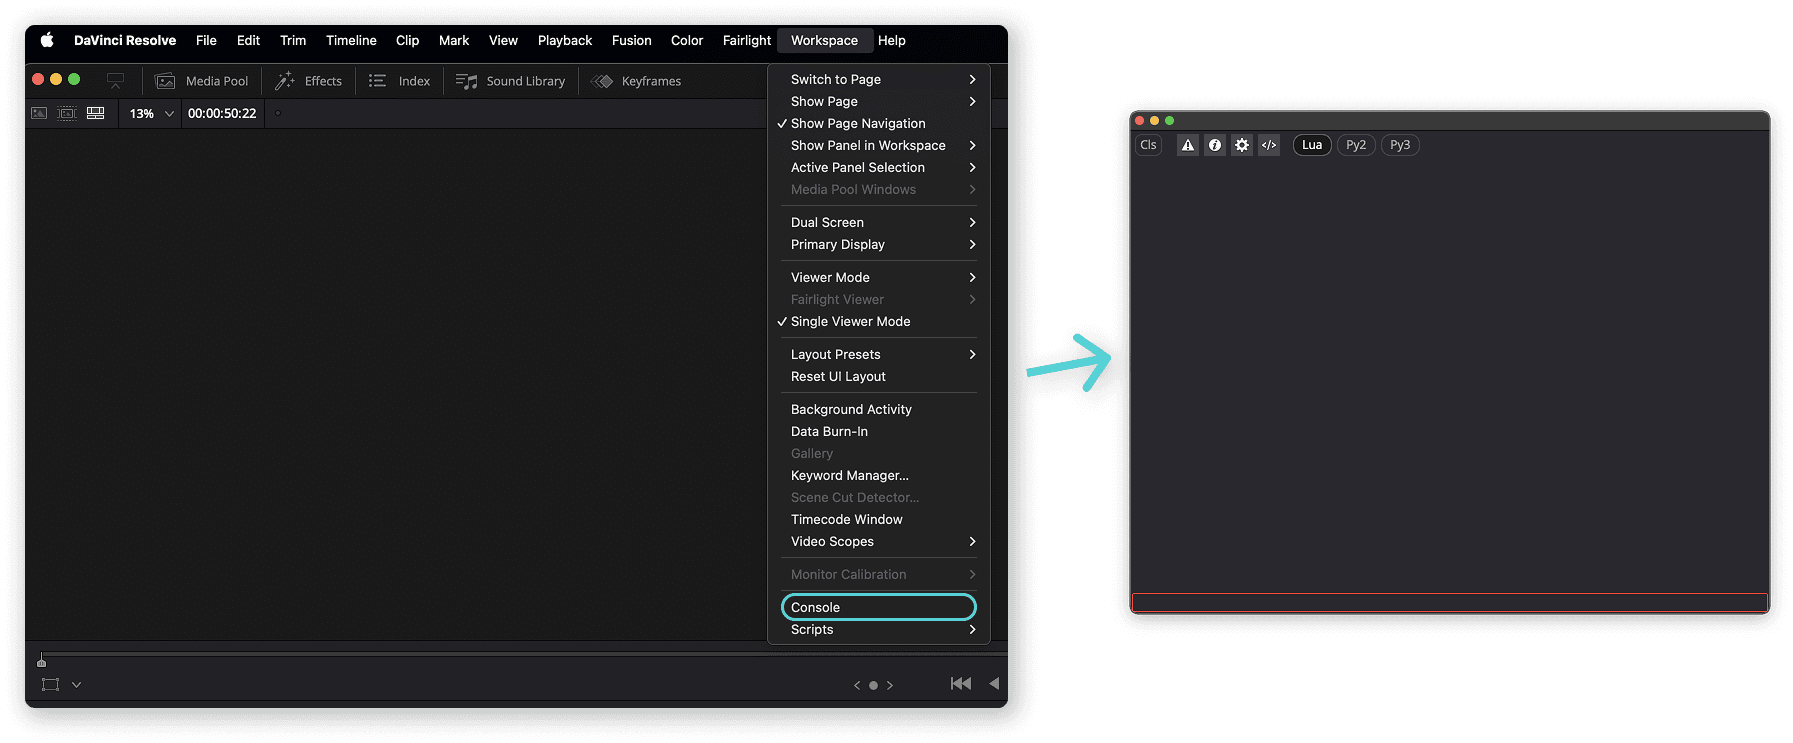Expand the Show Page submenu

878,101
